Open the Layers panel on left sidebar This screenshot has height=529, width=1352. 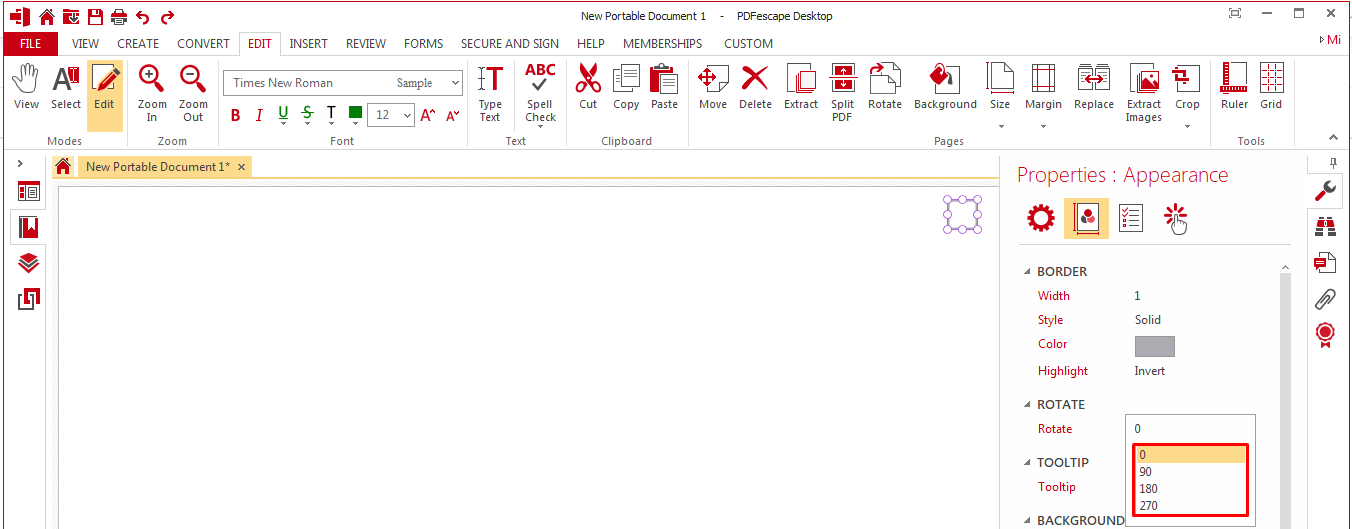[29, 263]
